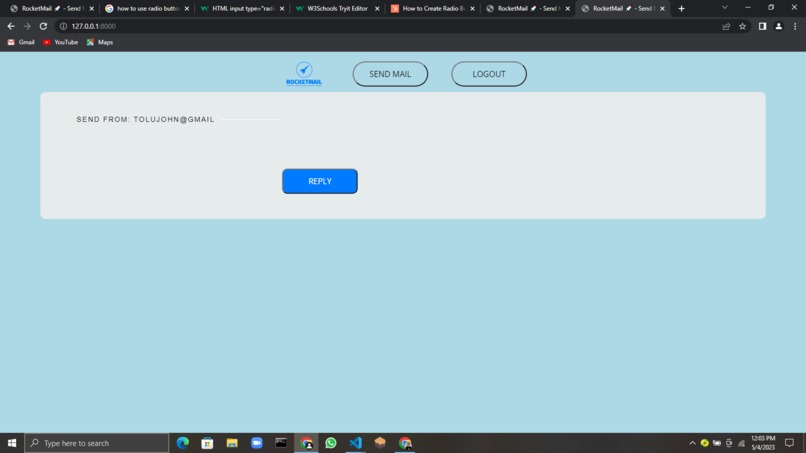The width and height of the screenshot is (806, 453).
Task: Open the Maps bookmark
Action: [100, 42]
